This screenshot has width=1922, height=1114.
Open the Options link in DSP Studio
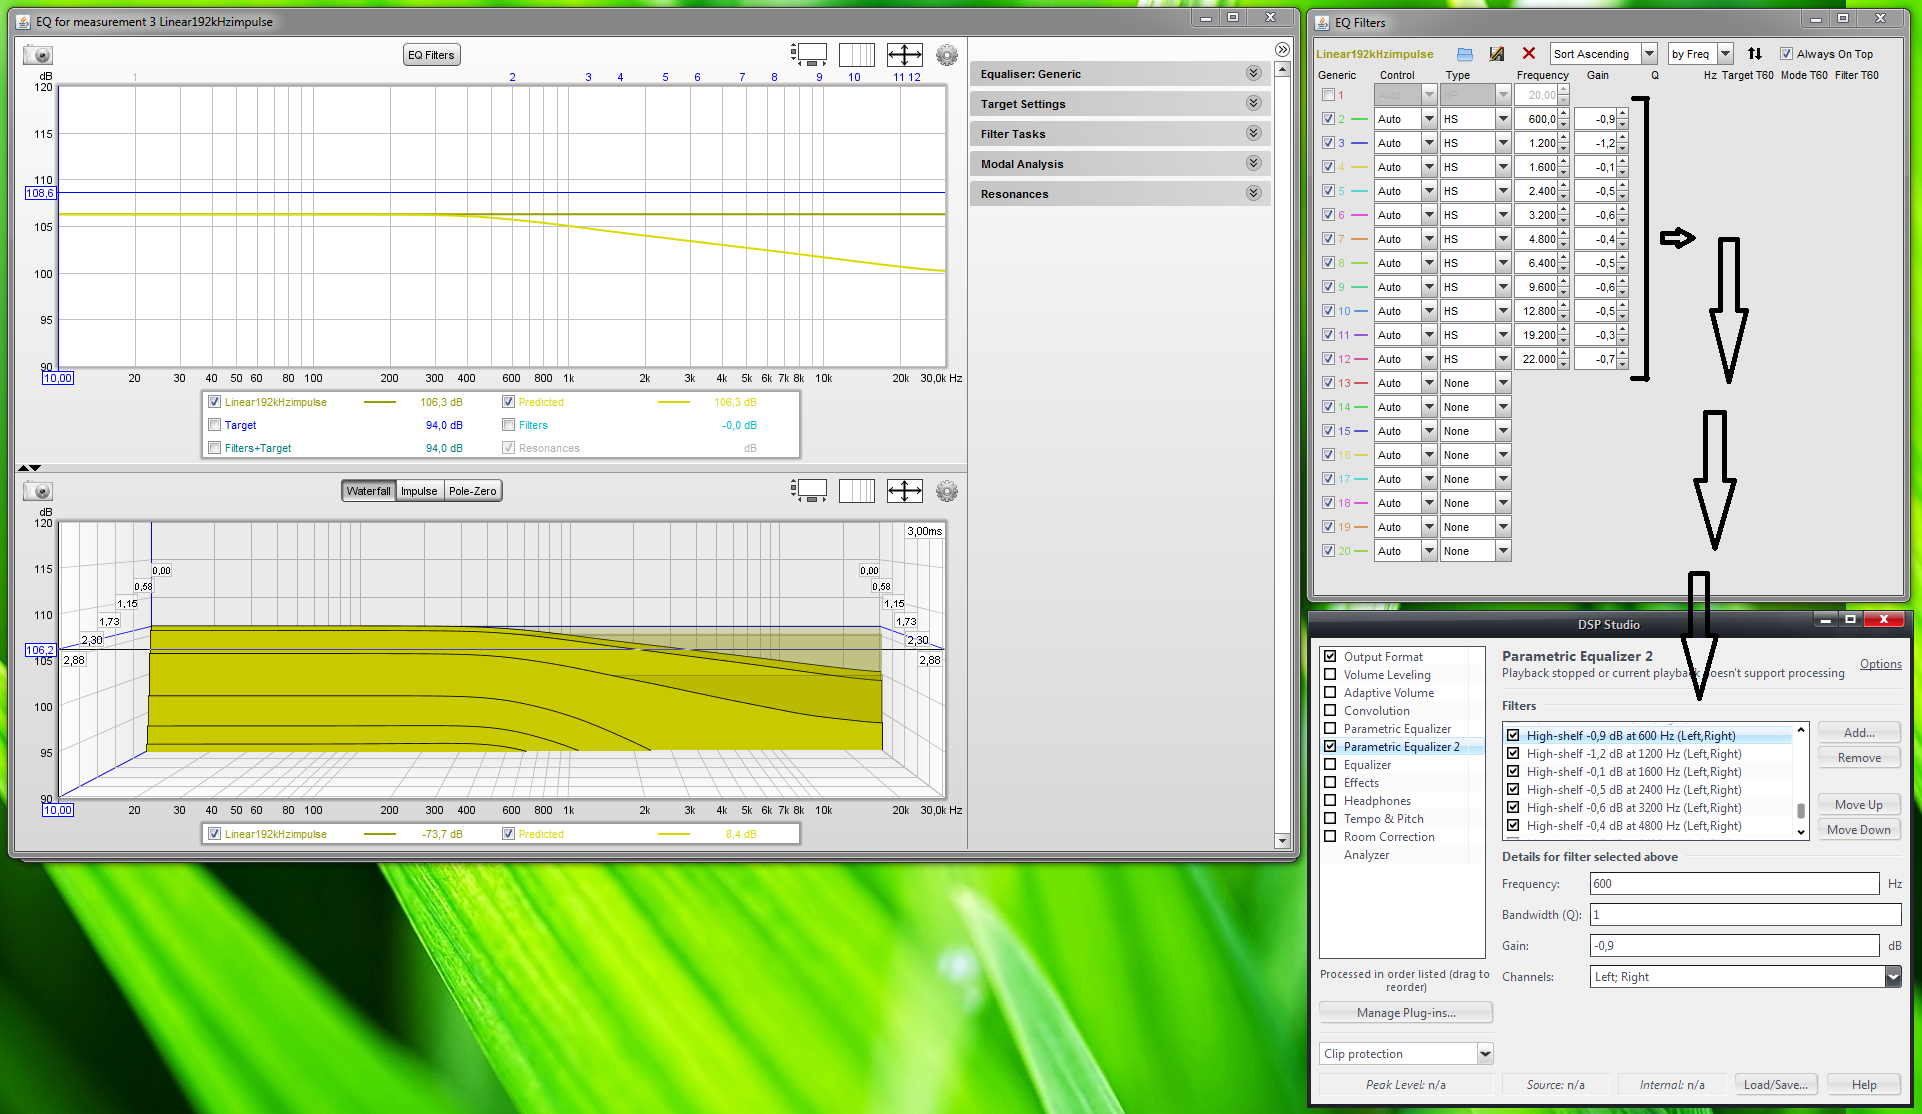[1881, 664]
